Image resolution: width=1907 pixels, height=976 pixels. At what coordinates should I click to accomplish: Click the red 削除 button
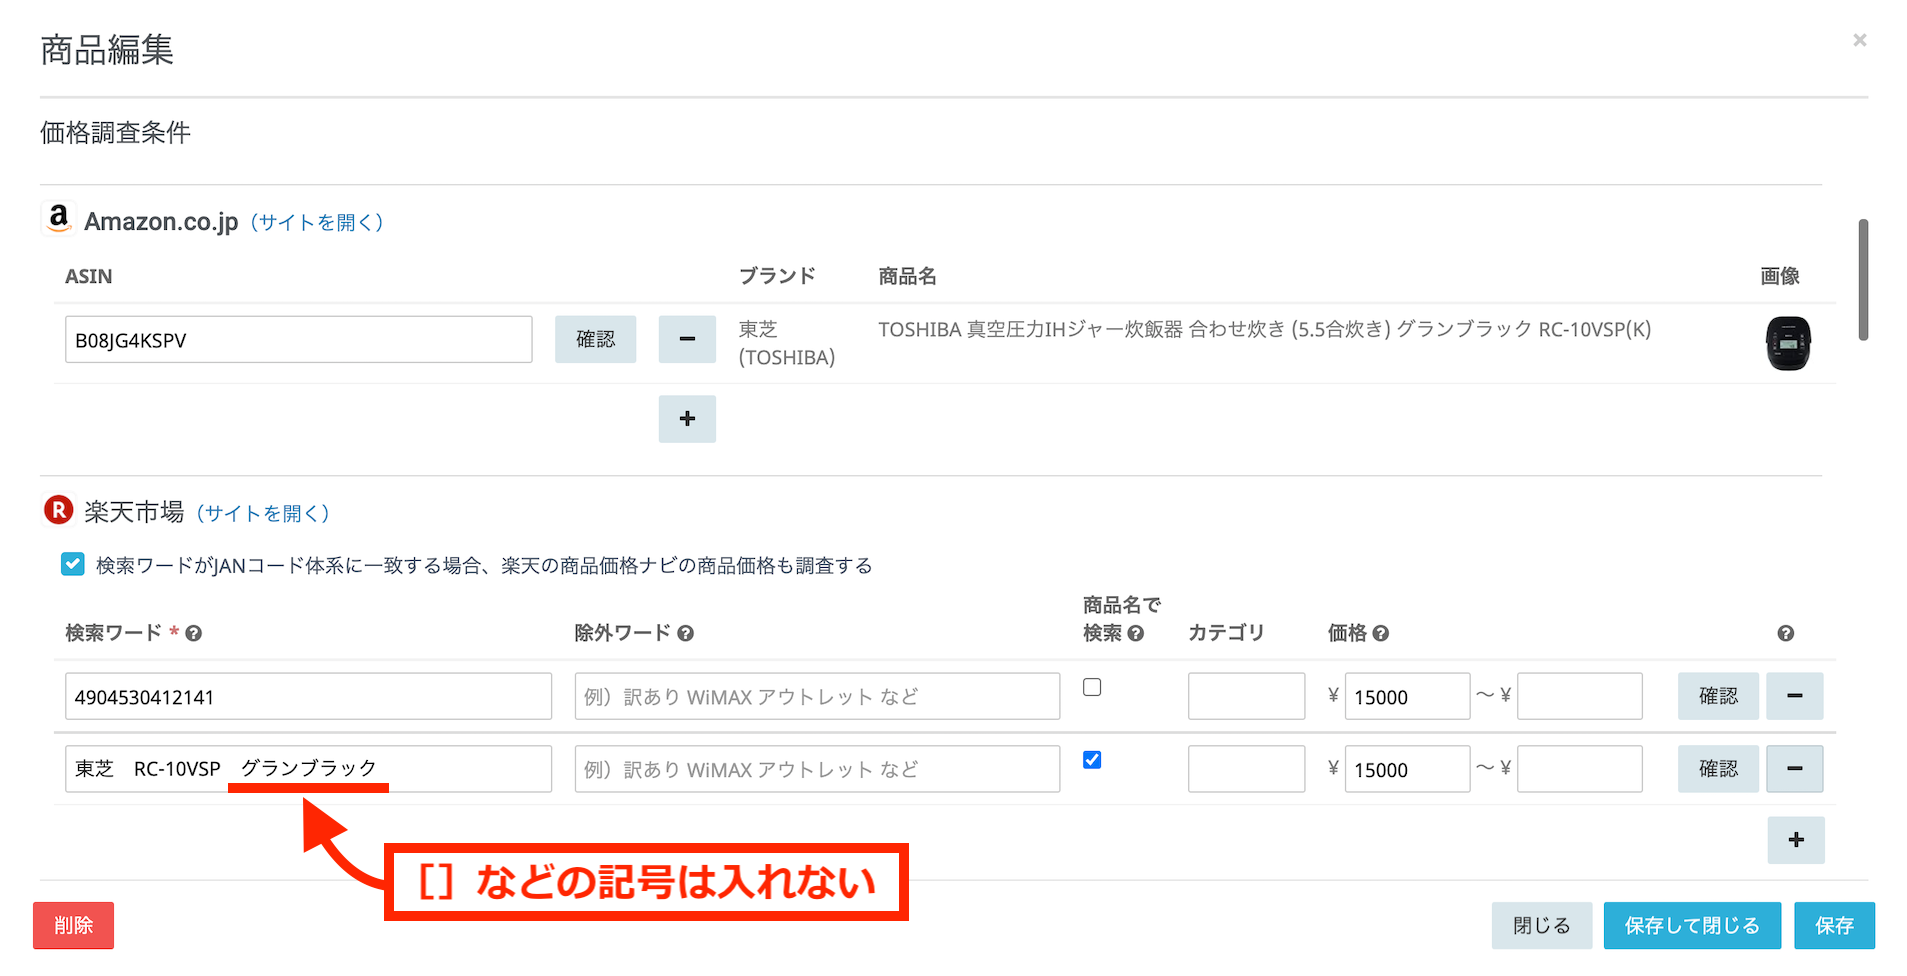click(73, 925)
